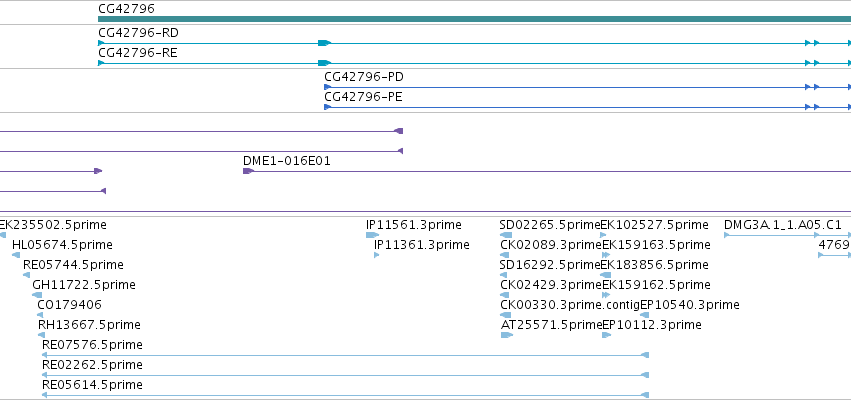Image resolution: width=851 pixels, height=400 pixels.
Task: Open the CK00330.3prime.contig label
Action: tap(570, 304)
